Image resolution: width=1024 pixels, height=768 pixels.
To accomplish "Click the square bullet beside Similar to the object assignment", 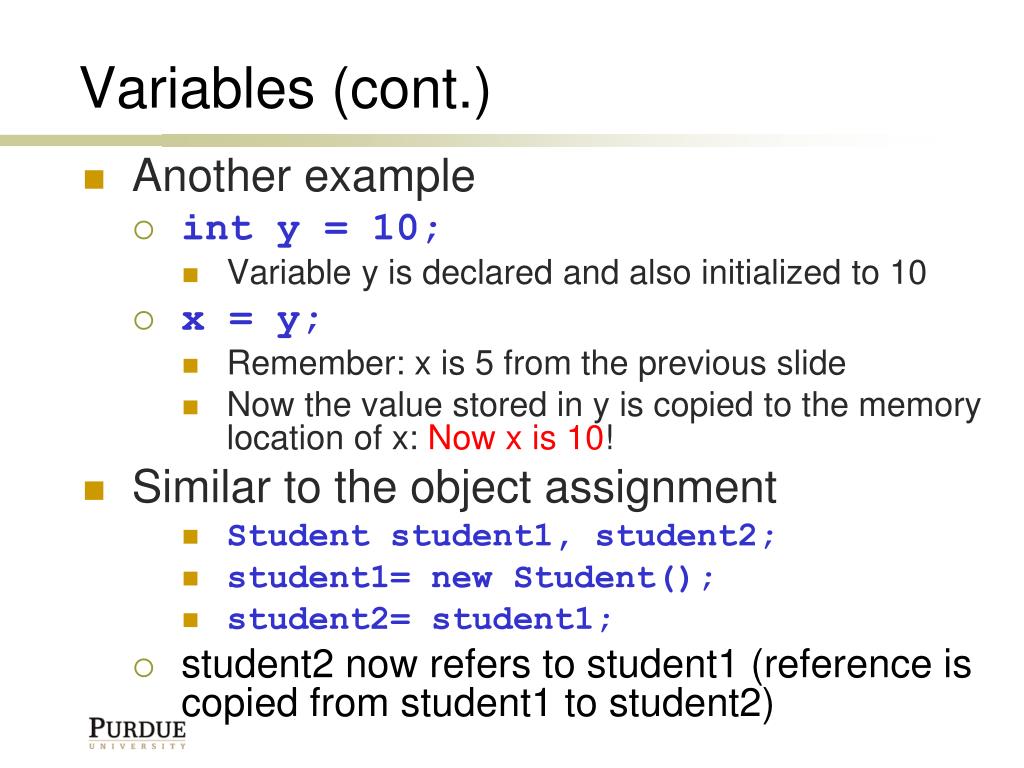I will tap(95, 490).
